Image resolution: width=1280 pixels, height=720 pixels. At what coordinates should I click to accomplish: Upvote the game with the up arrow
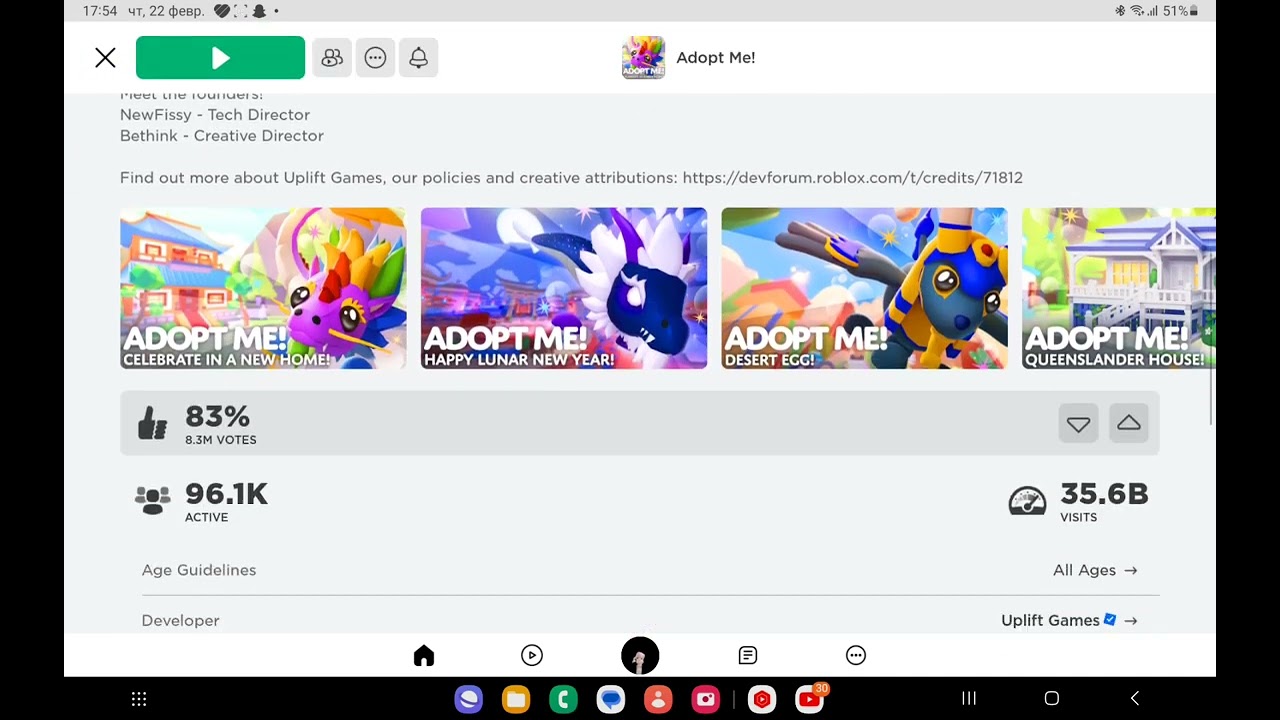click(1129, 424)
